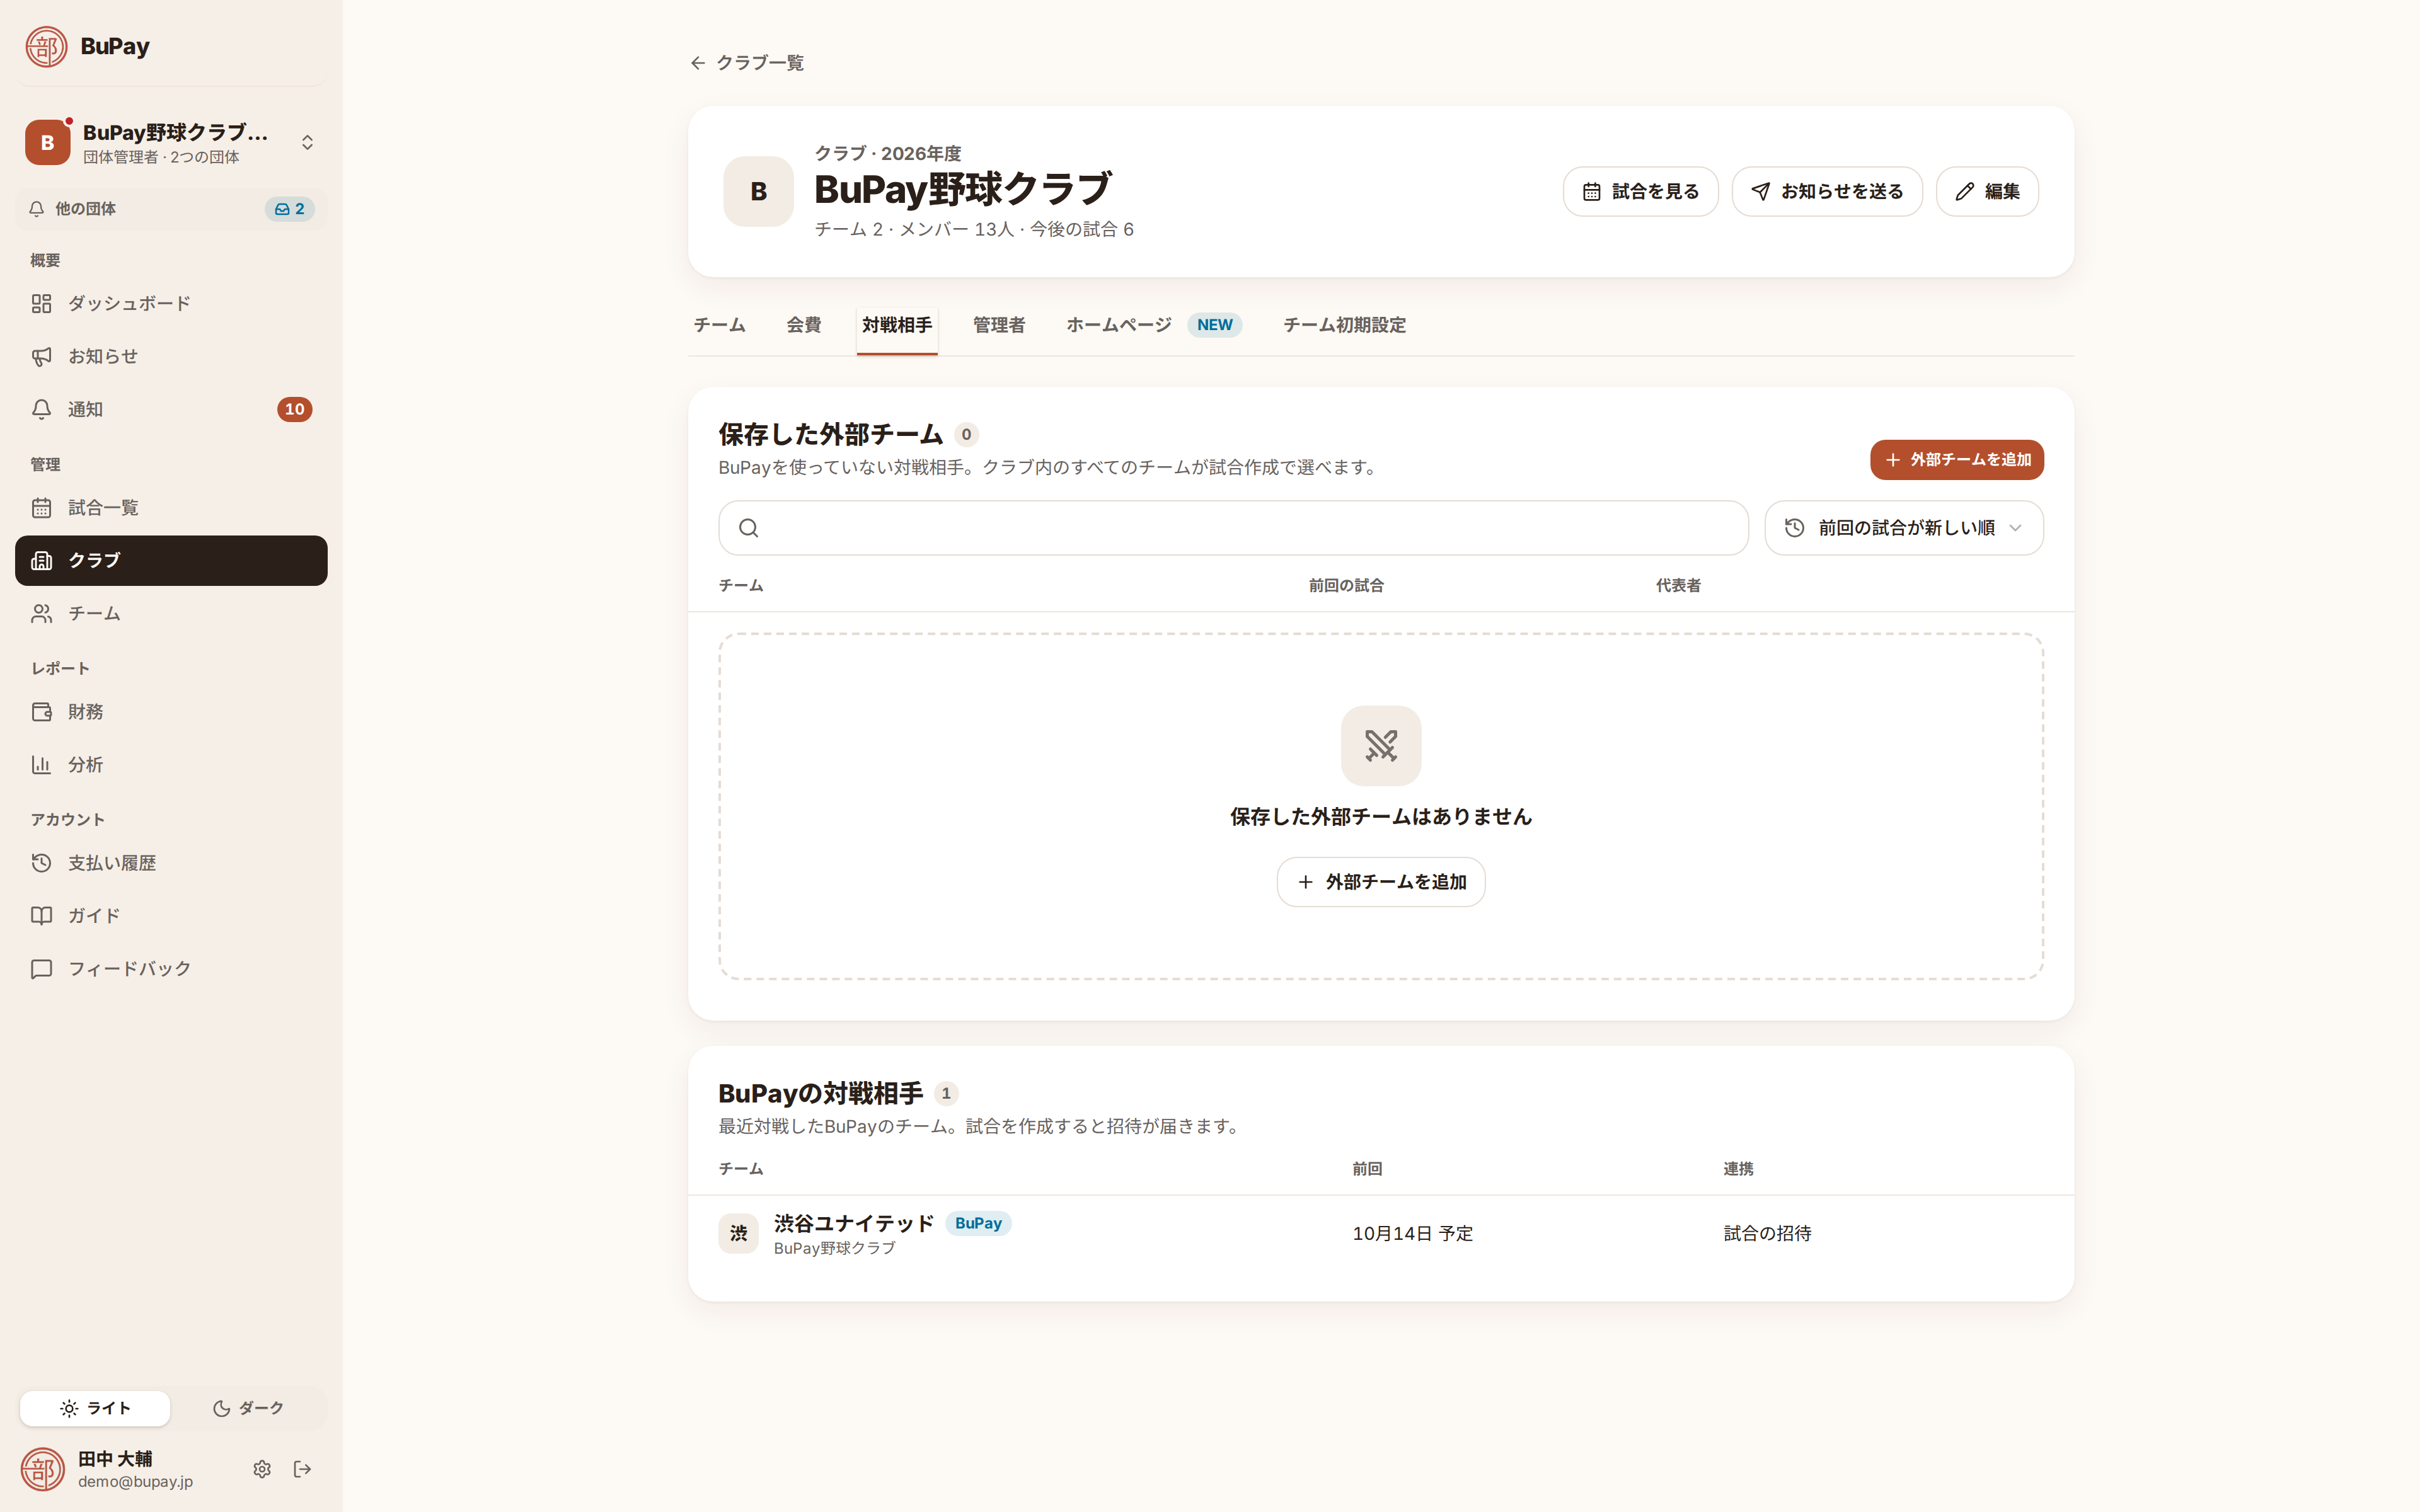
Task: Open ガイド book item in sidebar
Action: (171, 916)
